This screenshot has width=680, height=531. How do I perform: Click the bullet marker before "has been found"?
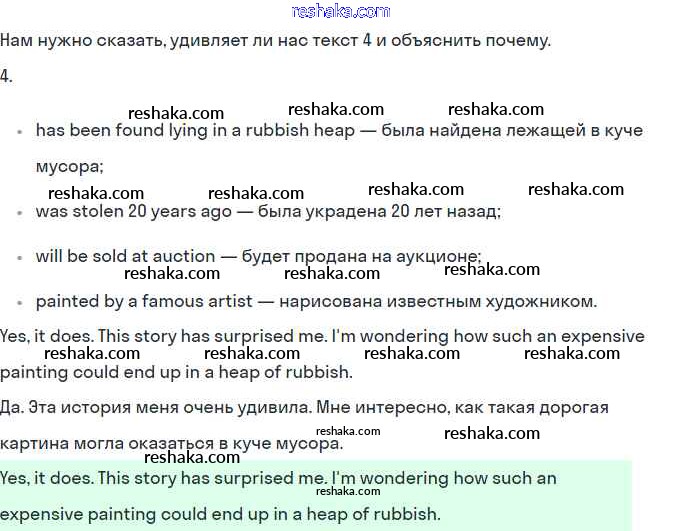(x=19, y=131)
